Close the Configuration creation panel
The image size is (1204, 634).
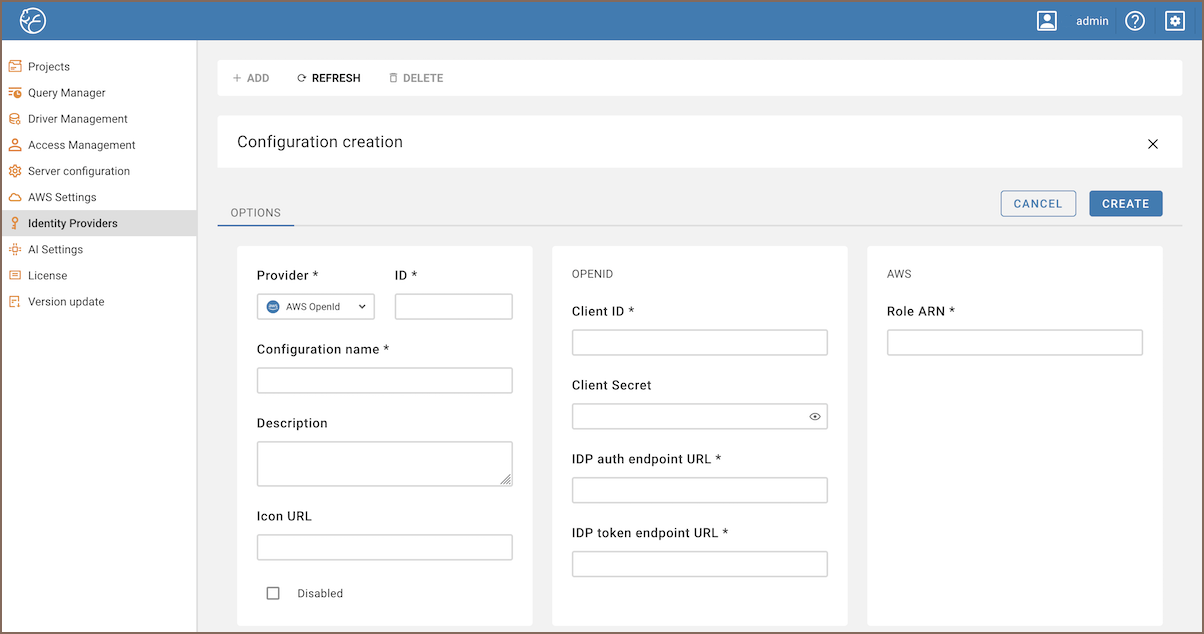1153,144
